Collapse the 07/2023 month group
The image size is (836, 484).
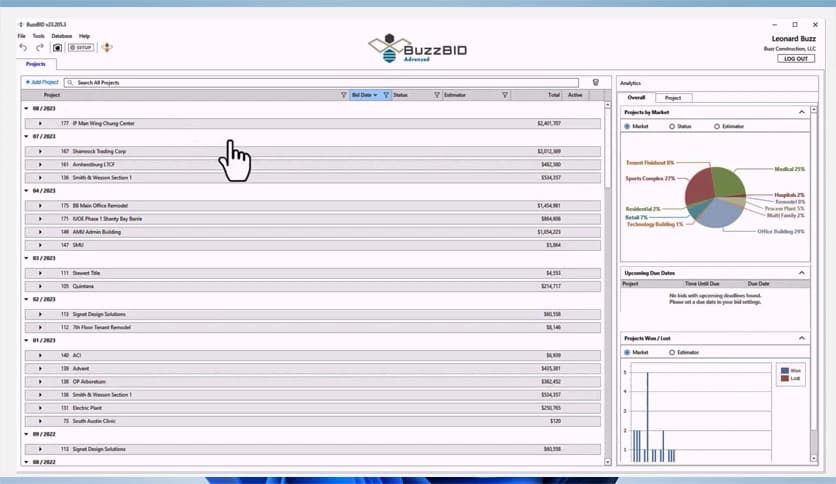26,136
